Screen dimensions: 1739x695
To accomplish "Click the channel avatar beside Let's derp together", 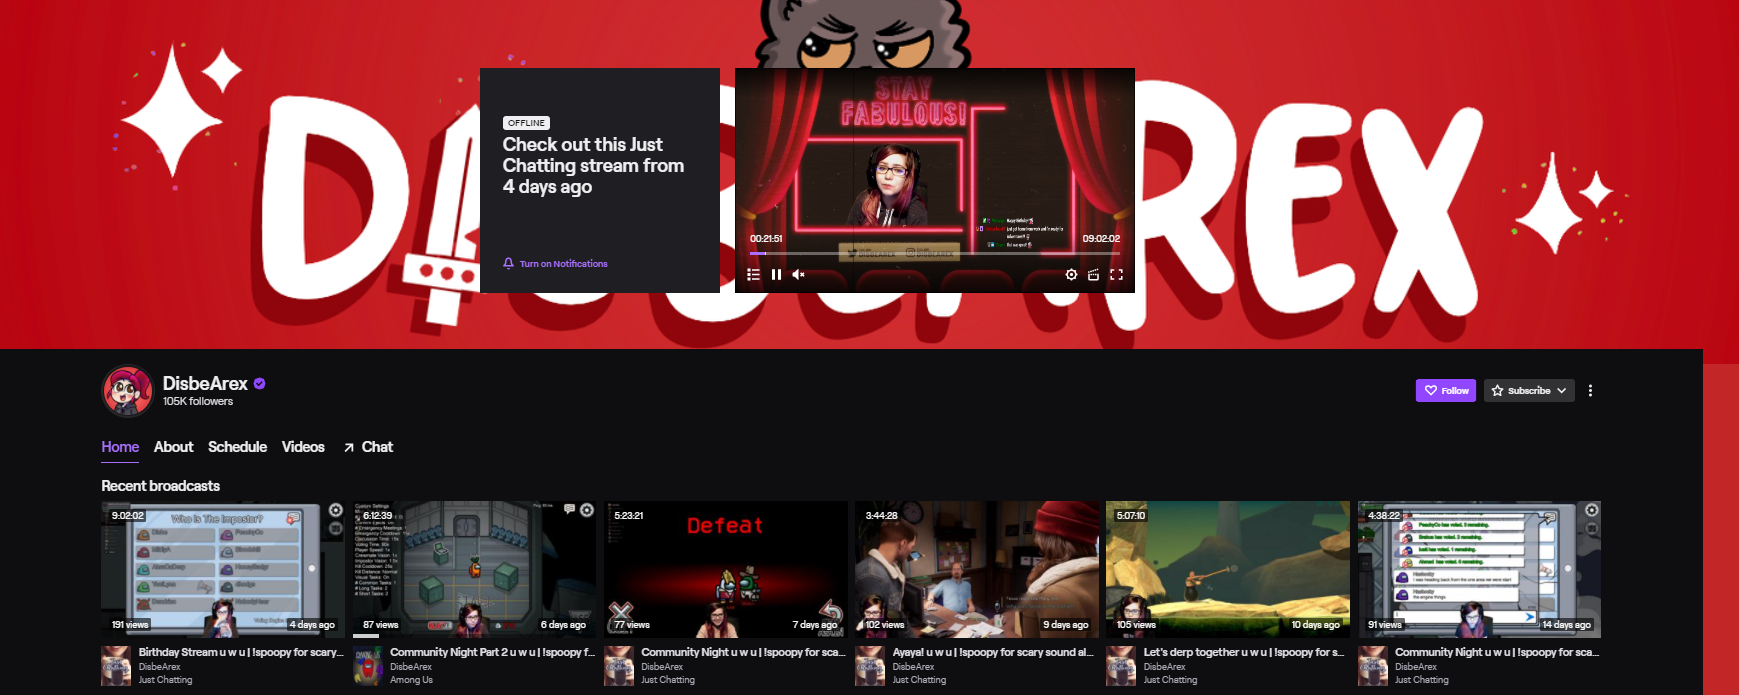I will (x=1121, y=666).
